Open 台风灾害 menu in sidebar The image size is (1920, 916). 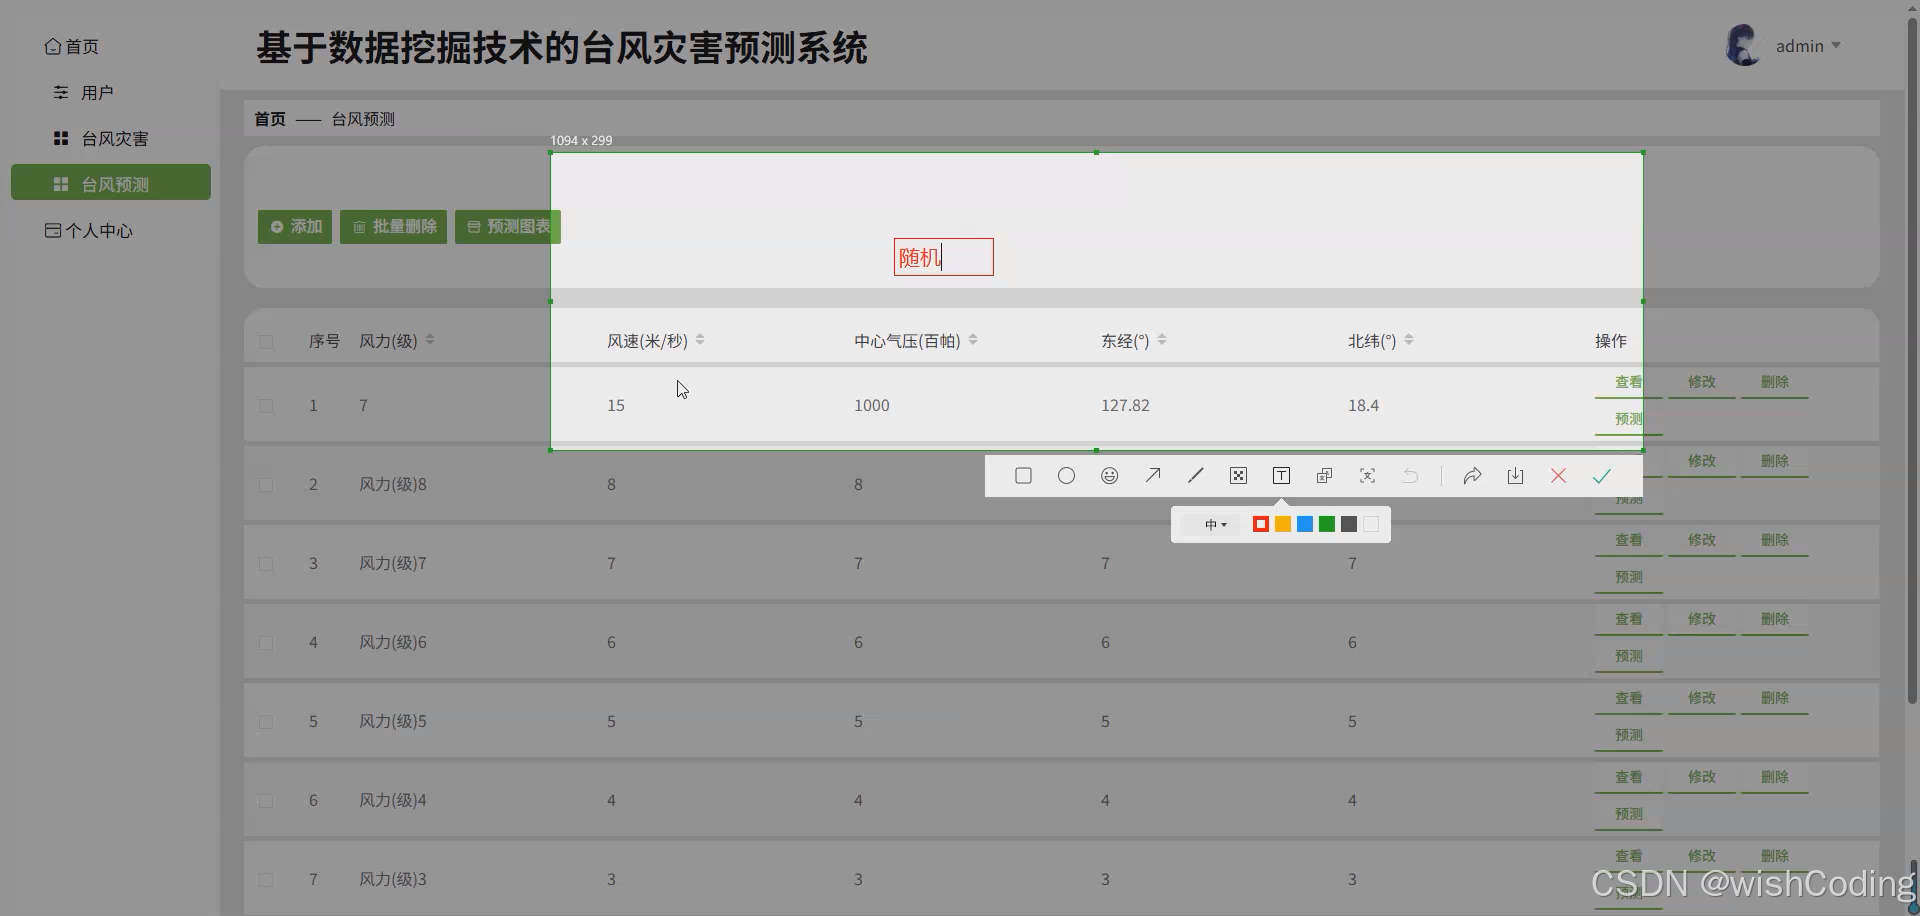point(115,138)
